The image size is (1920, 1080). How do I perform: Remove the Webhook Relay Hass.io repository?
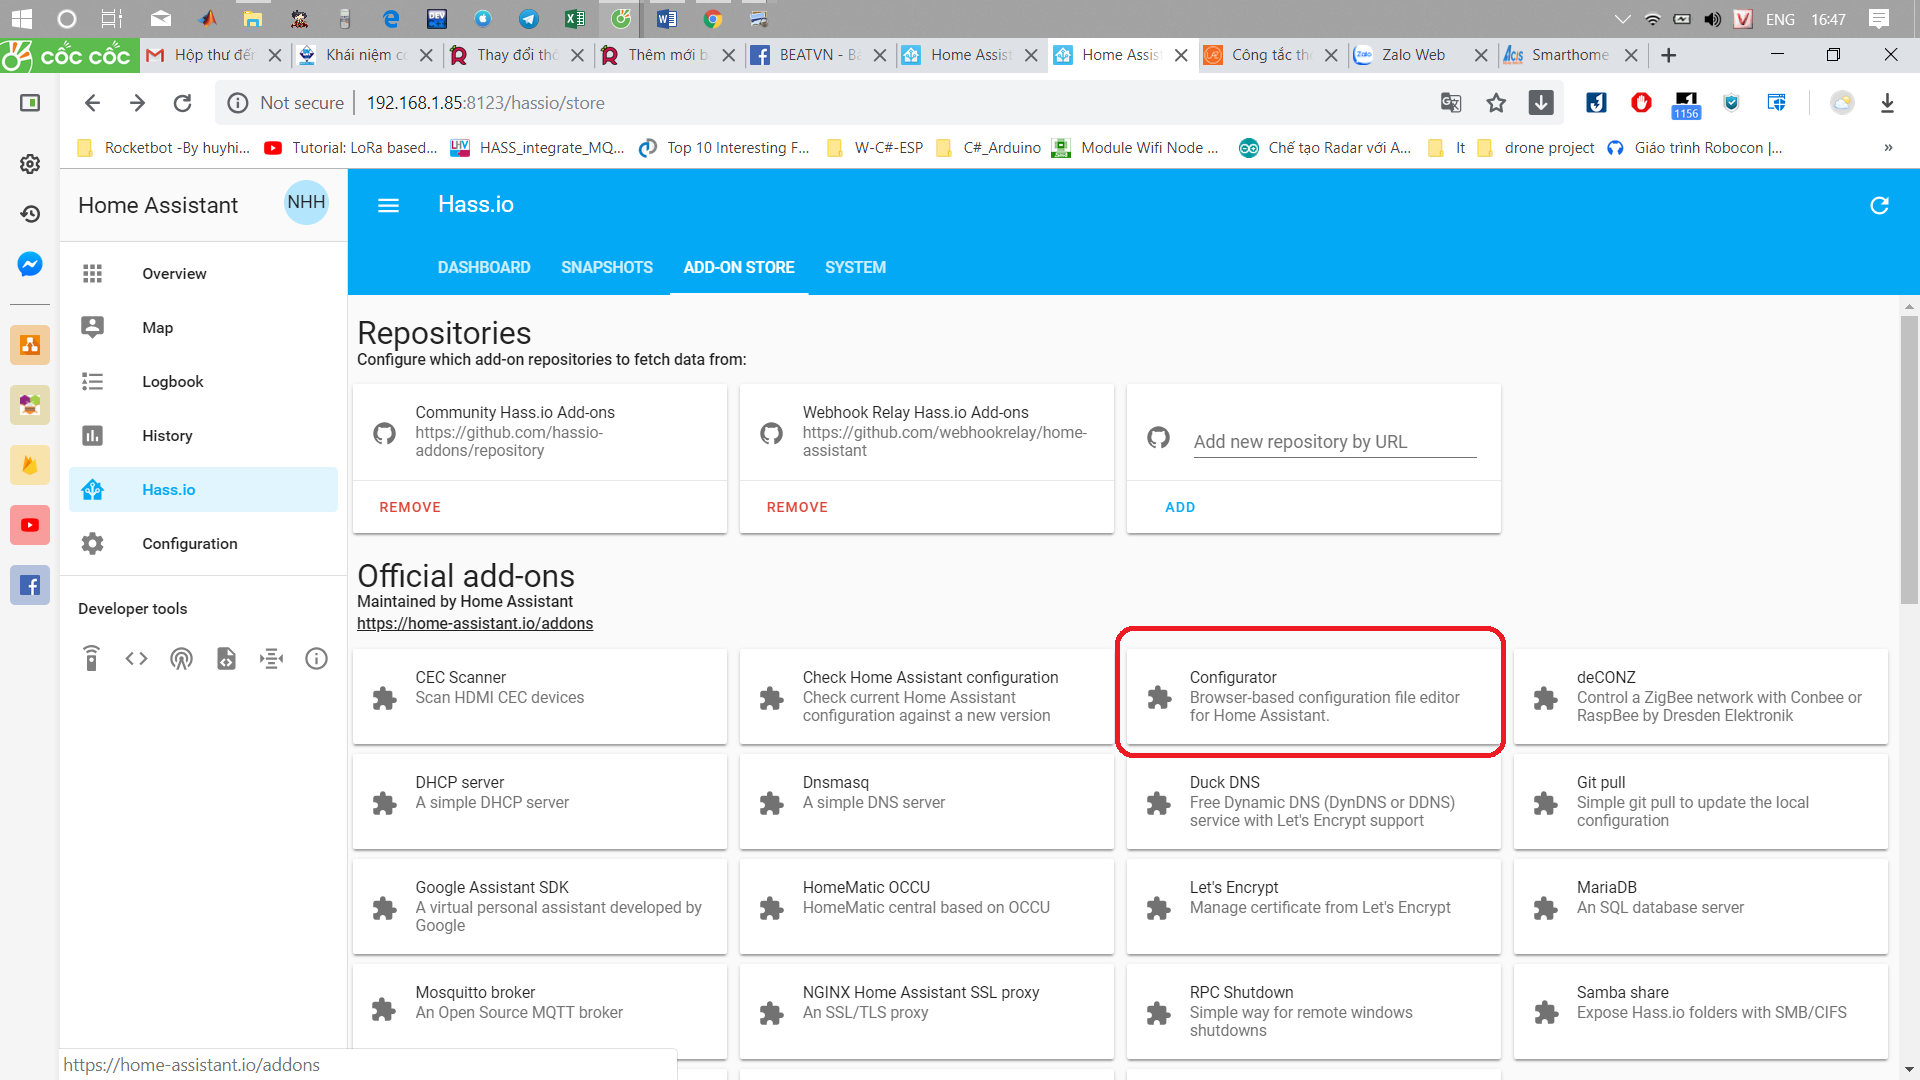click(x=797, y=507)
